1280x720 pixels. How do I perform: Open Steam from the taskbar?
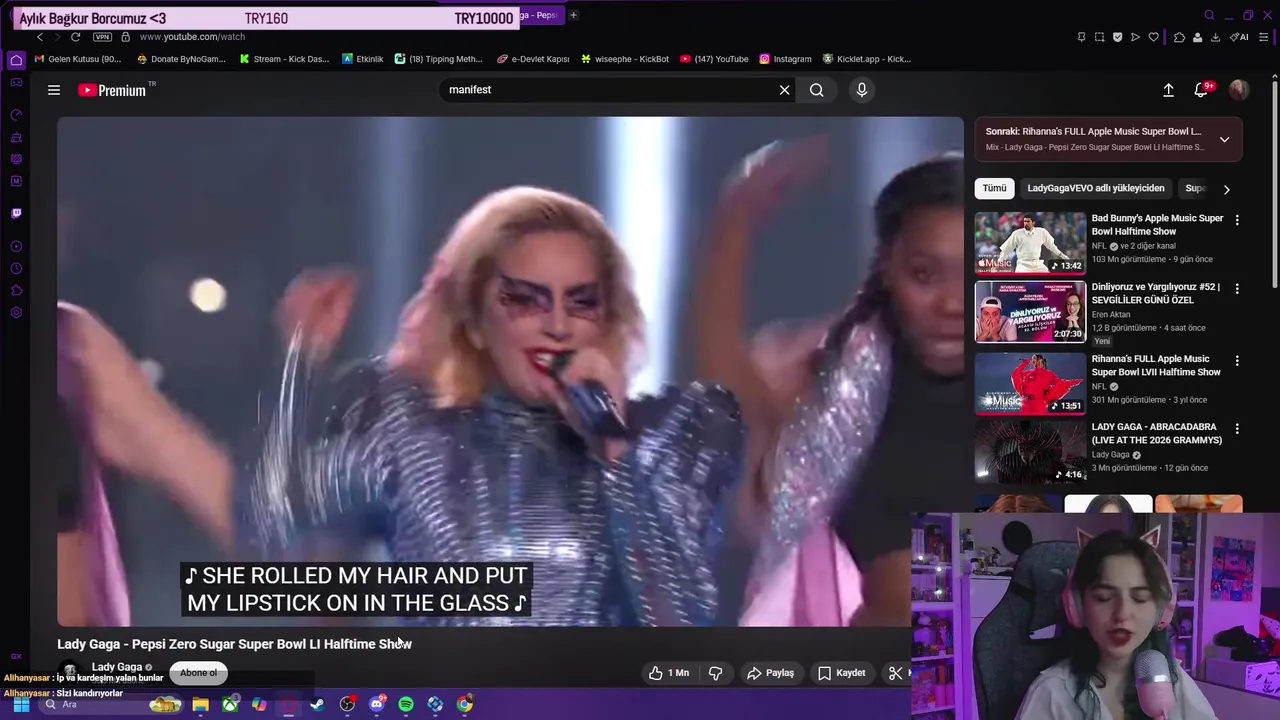317,704
